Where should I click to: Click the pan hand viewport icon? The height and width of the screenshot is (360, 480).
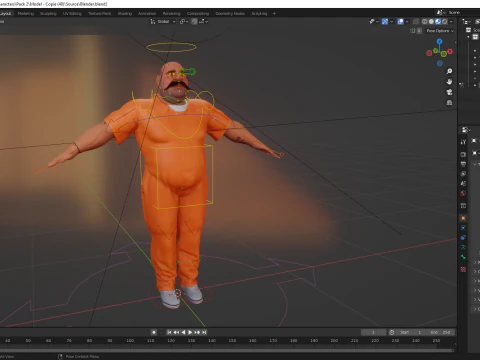[x=449, y=82]
